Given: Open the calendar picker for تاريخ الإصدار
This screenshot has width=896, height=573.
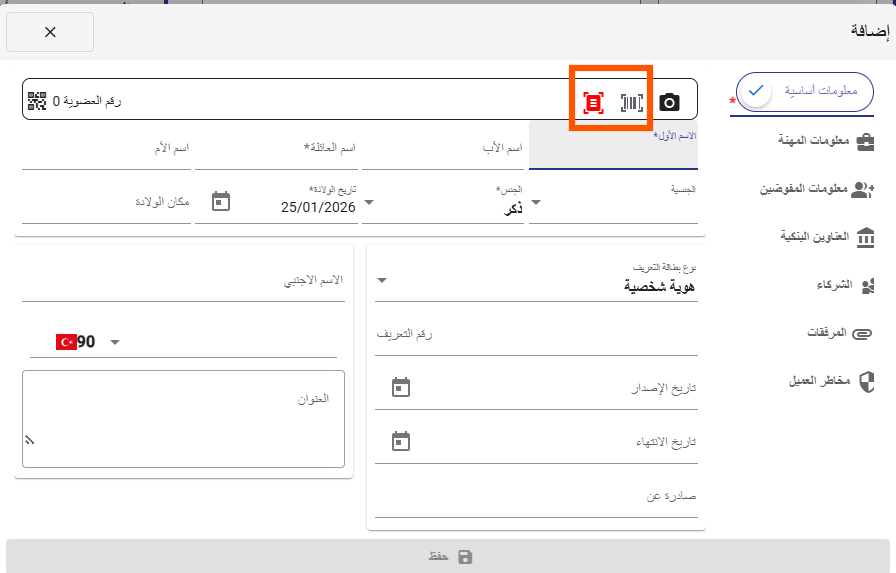Looking at the screenshot, I should [x=400, y=387].
